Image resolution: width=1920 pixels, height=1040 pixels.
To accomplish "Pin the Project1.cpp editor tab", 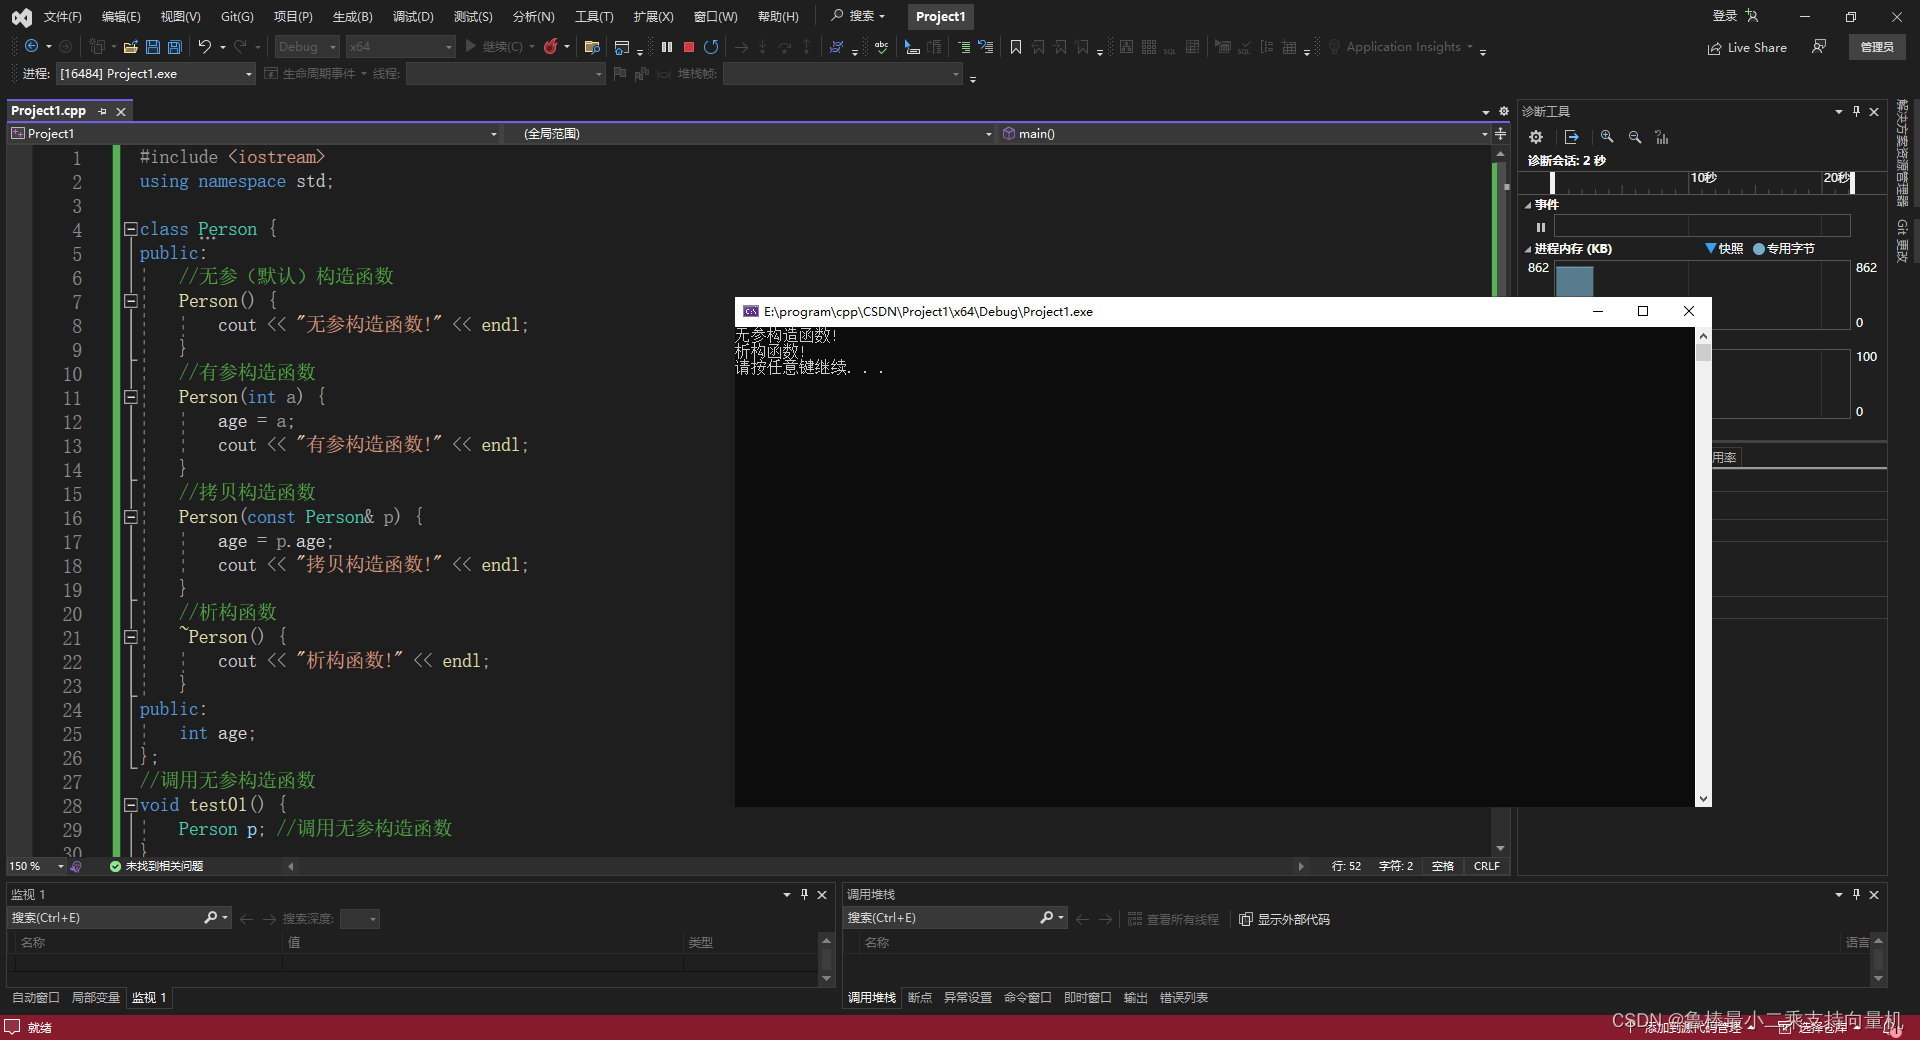I will pyautogui.click(x=102, y=111).
